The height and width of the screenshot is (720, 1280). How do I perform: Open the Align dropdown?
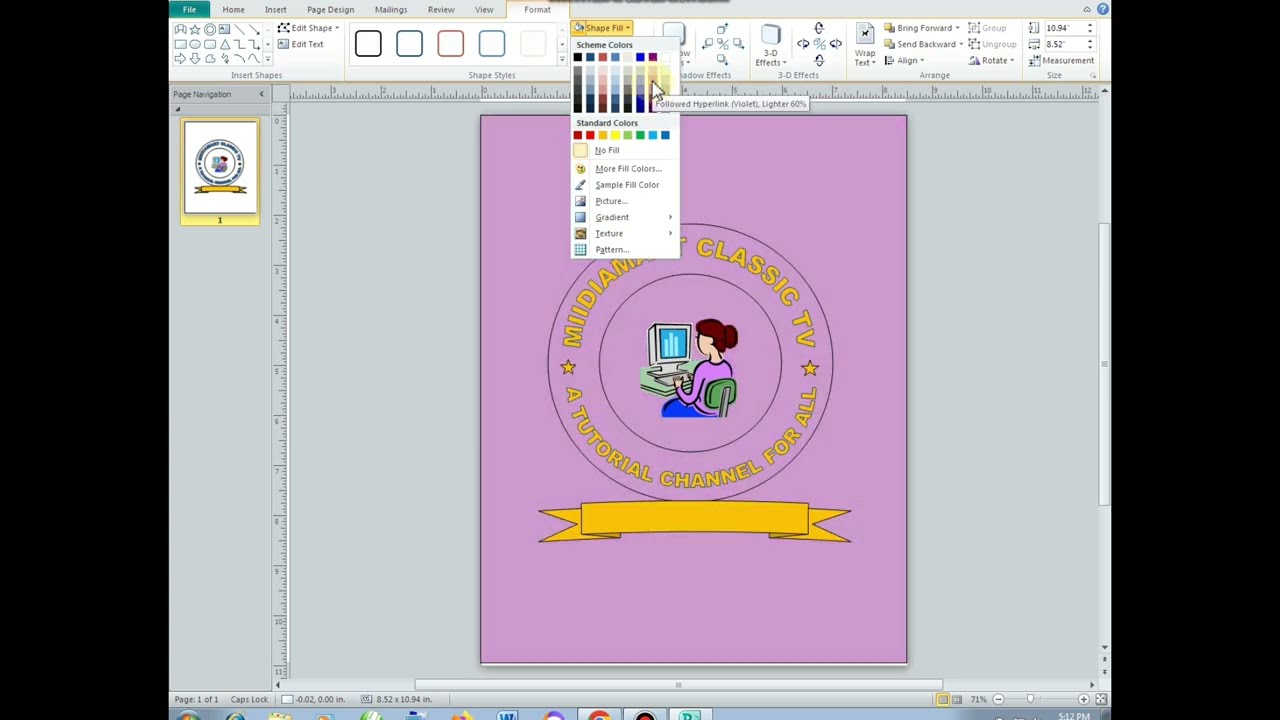tap(904, 61)
